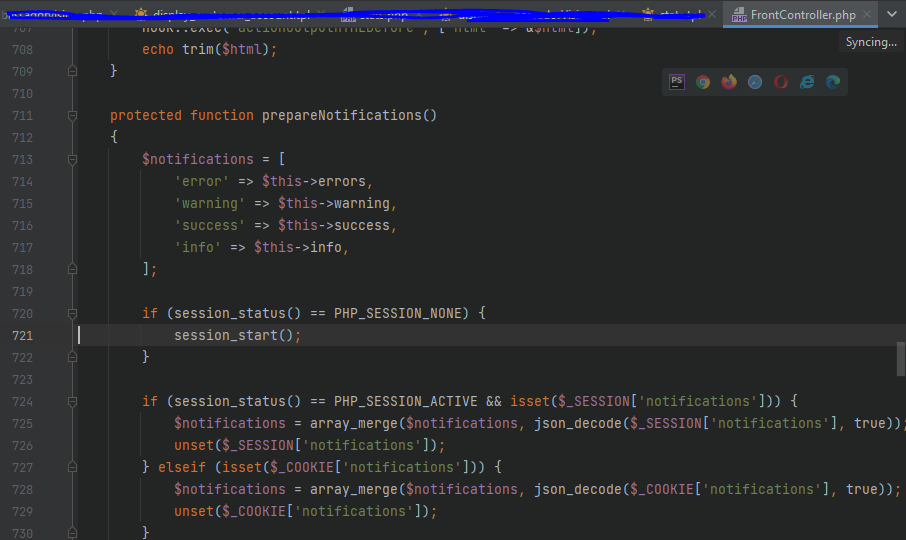The height and width of the screenshot is (540, 906).
Task: Collapse the prepareNotifications function at line 711
Action: [72, 116]
